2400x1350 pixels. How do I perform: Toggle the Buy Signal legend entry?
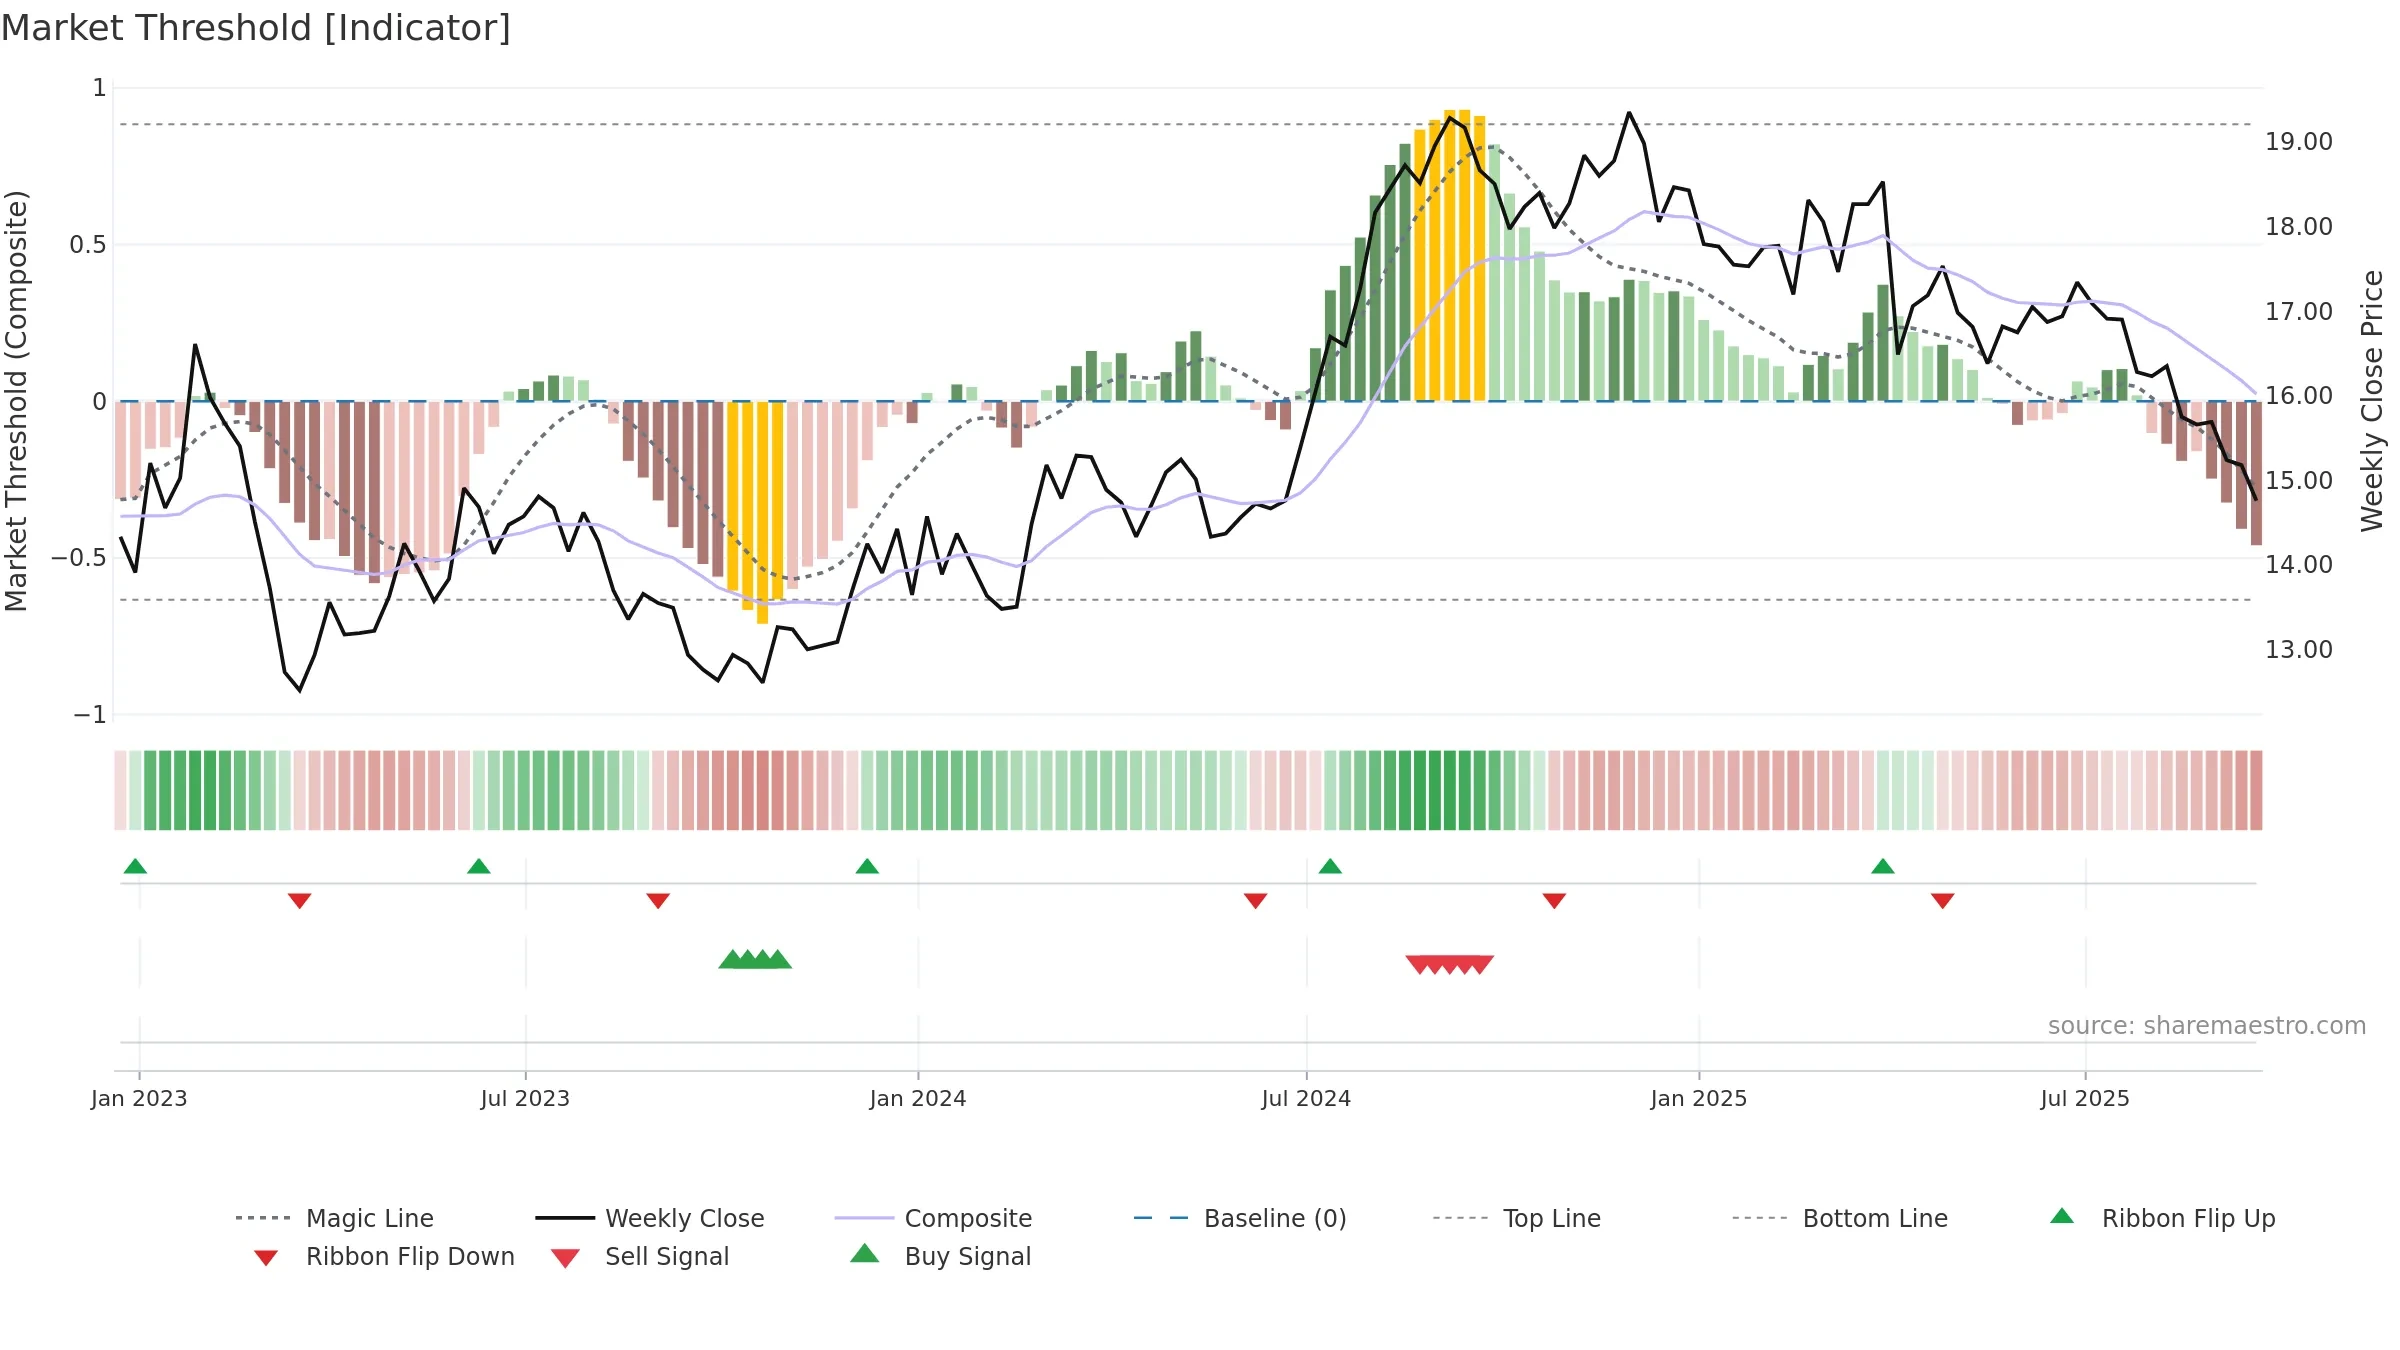click(940, 1256)
